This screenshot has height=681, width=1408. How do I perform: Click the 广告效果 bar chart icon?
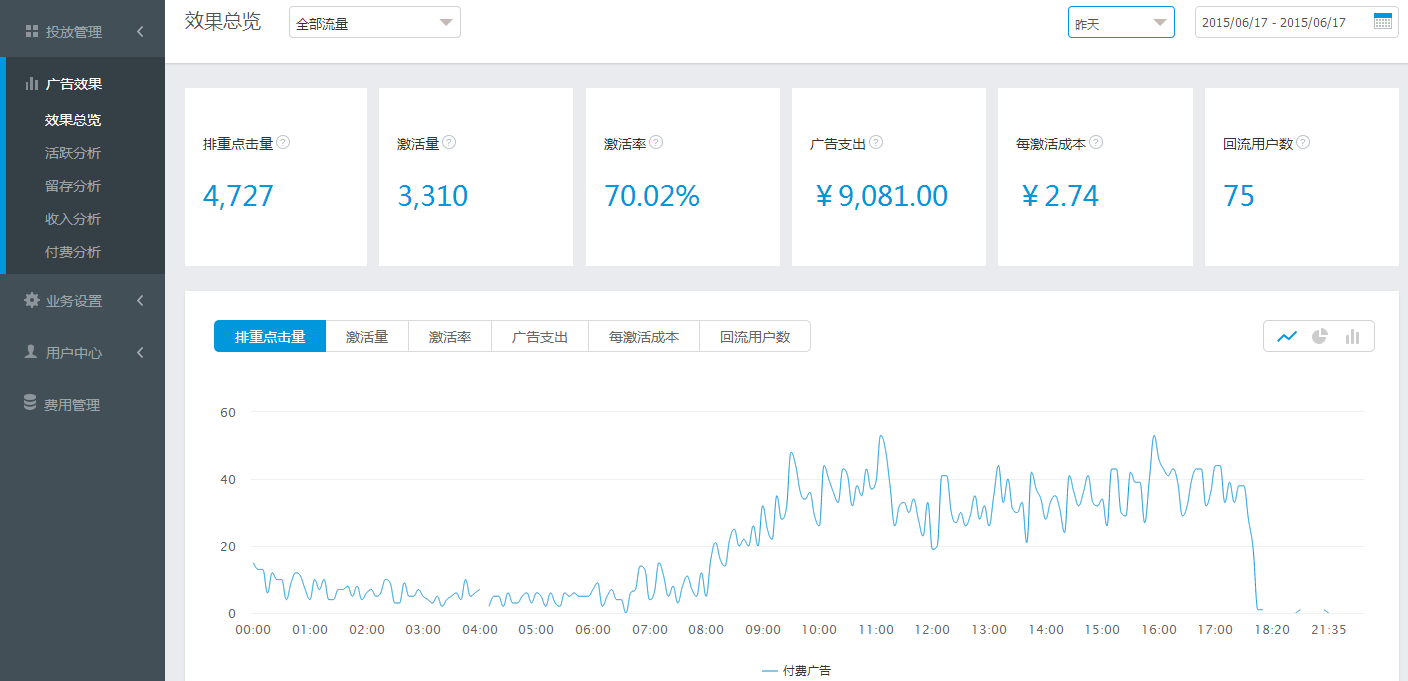(x=32, y=83)
